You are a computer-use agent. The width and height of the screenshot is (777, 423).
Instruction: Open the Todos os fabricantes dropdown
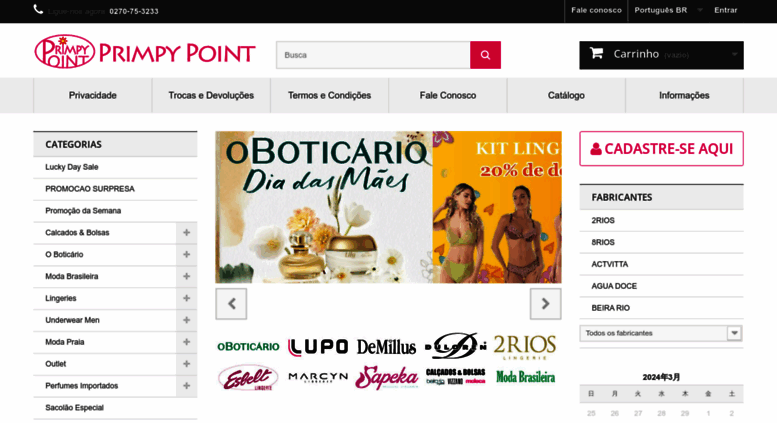tap(661, 333)
